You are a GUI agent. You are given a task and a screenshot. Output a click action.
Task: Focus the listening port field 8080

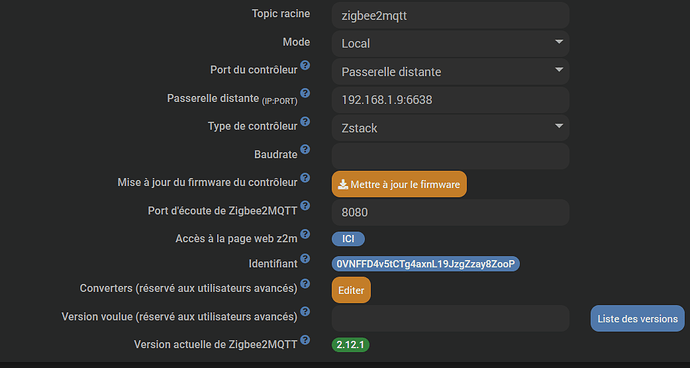click(x=450, y=213)
